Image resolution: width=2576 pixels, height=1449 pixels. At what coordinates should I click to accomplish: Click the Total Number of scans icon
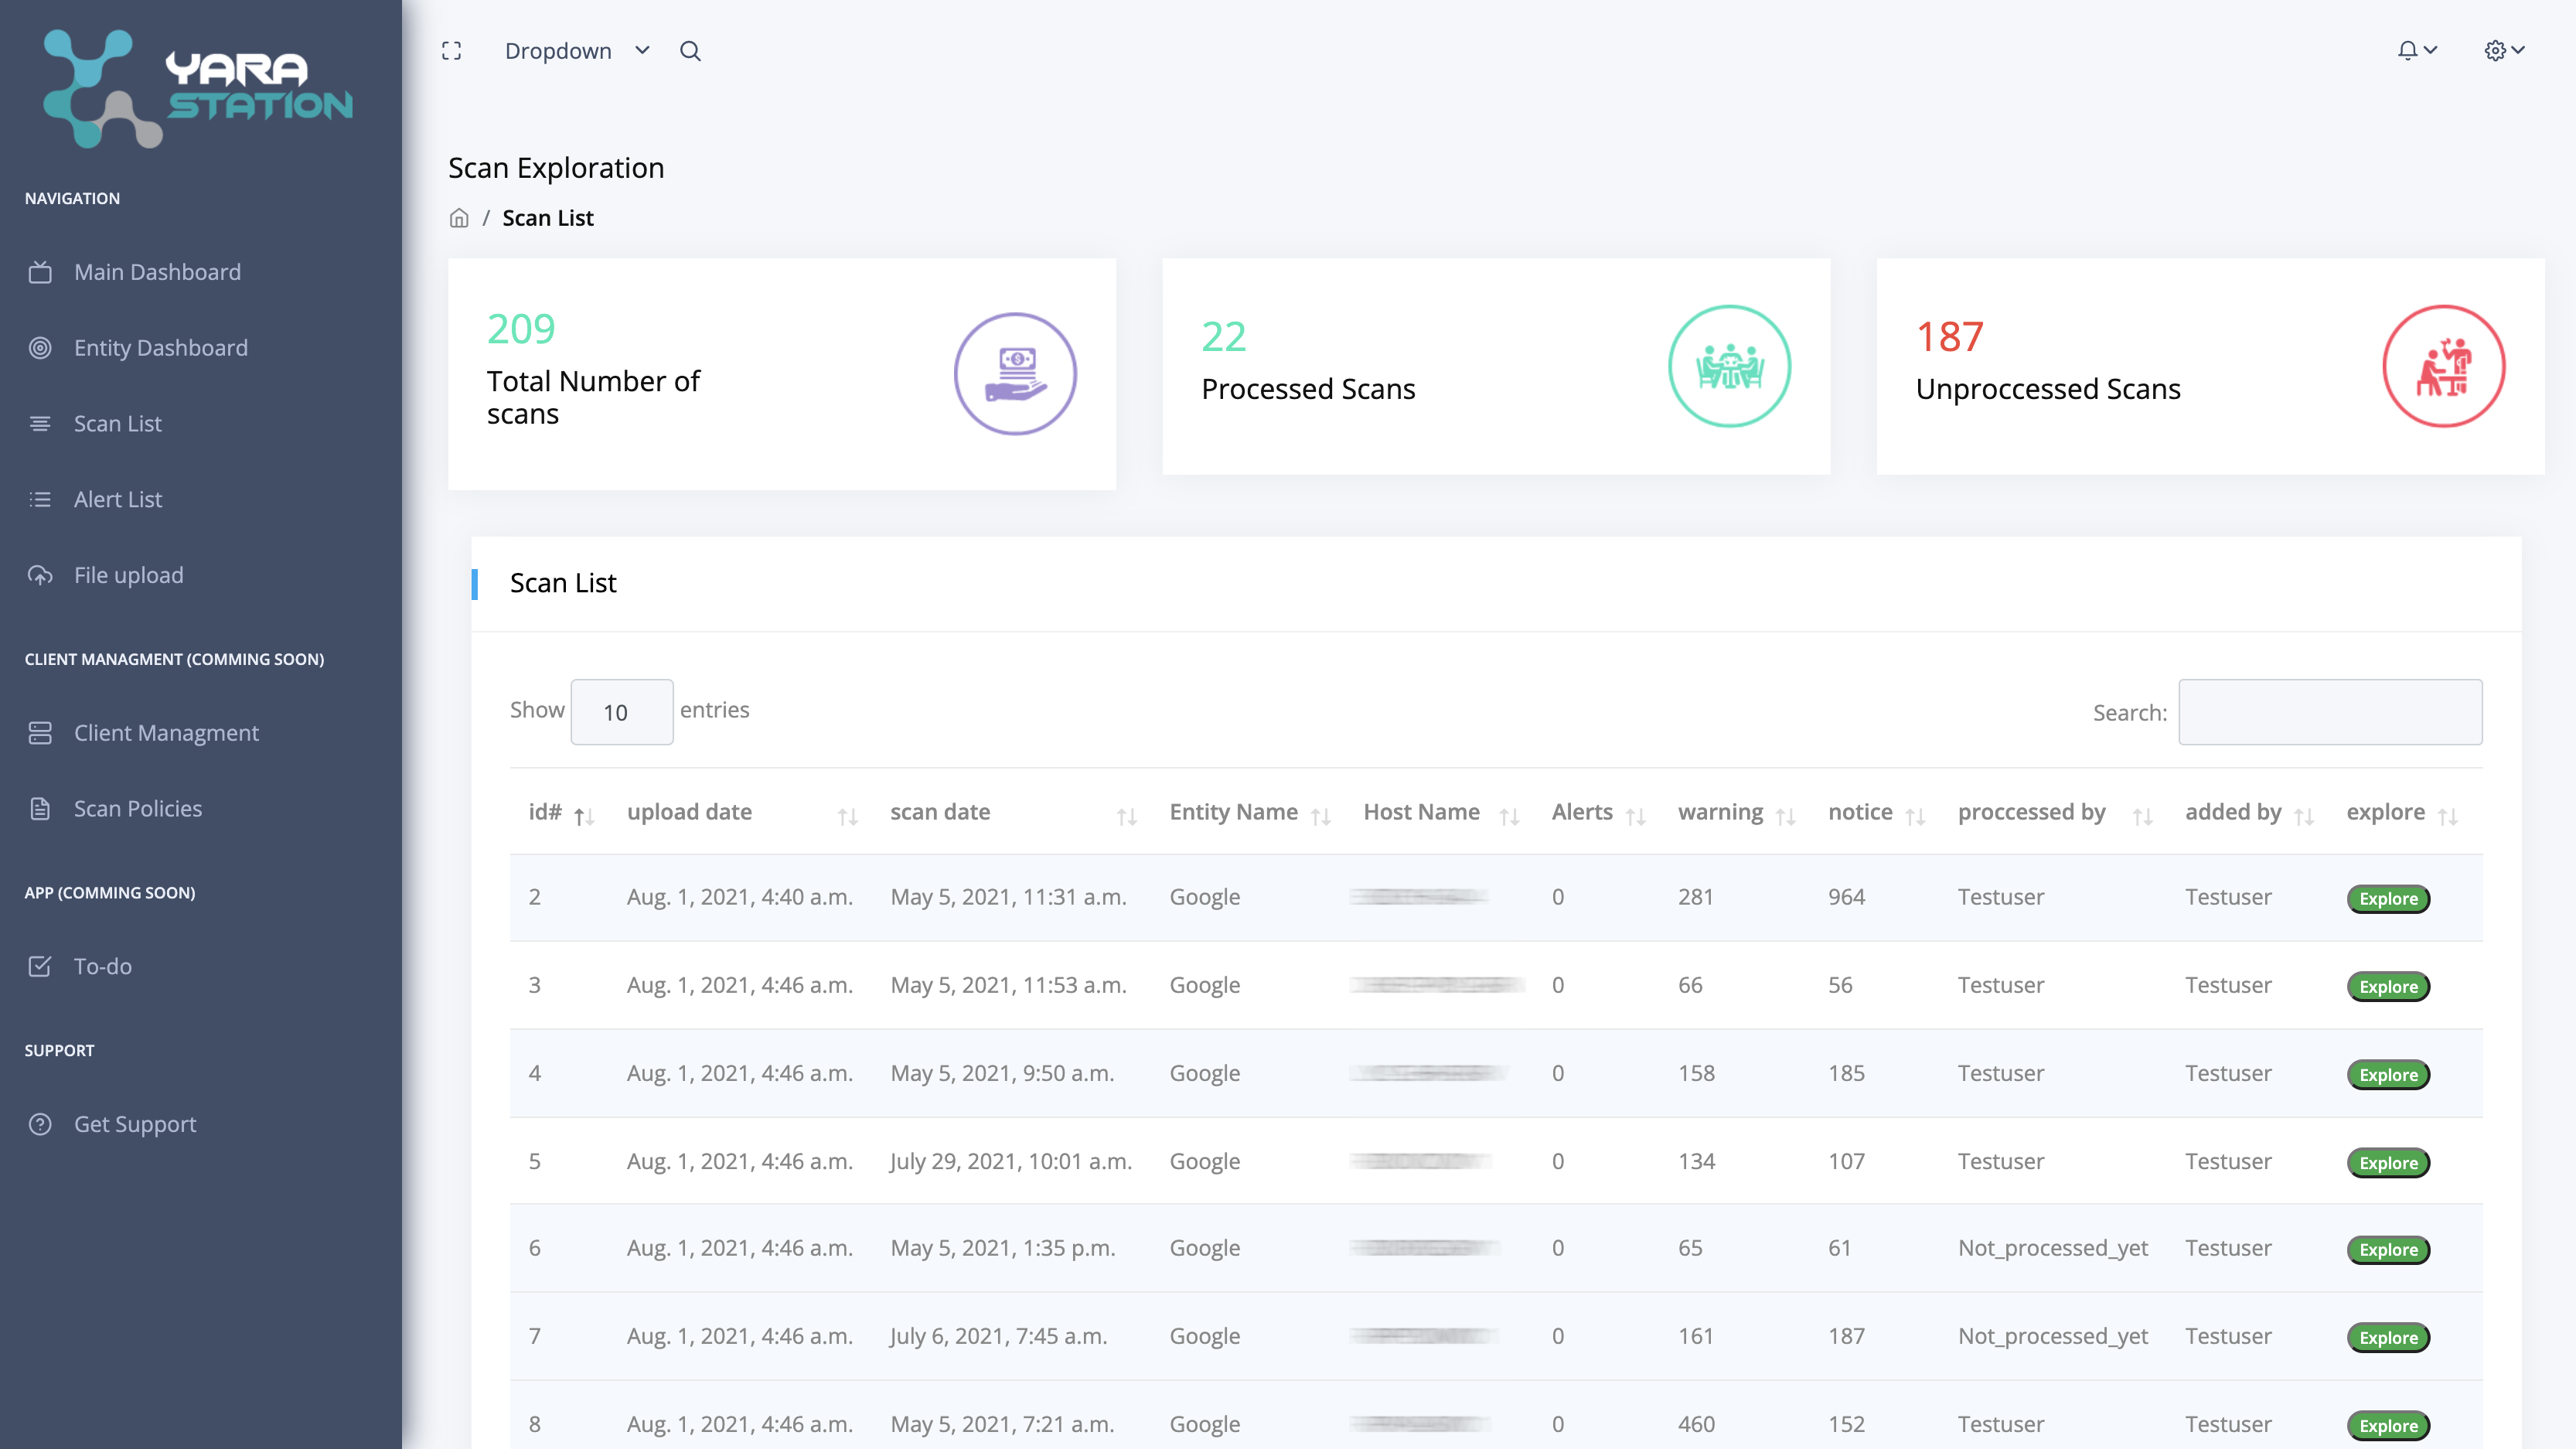(x=1014, y=374)
